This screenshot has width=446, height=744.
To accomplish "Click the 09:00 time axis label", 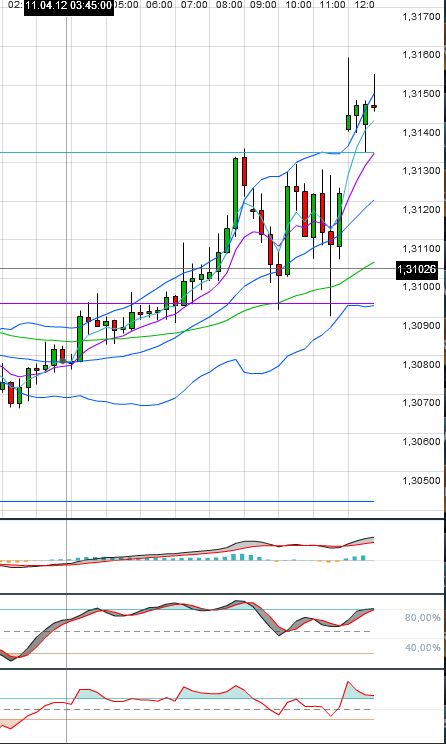I will point(263,5).
